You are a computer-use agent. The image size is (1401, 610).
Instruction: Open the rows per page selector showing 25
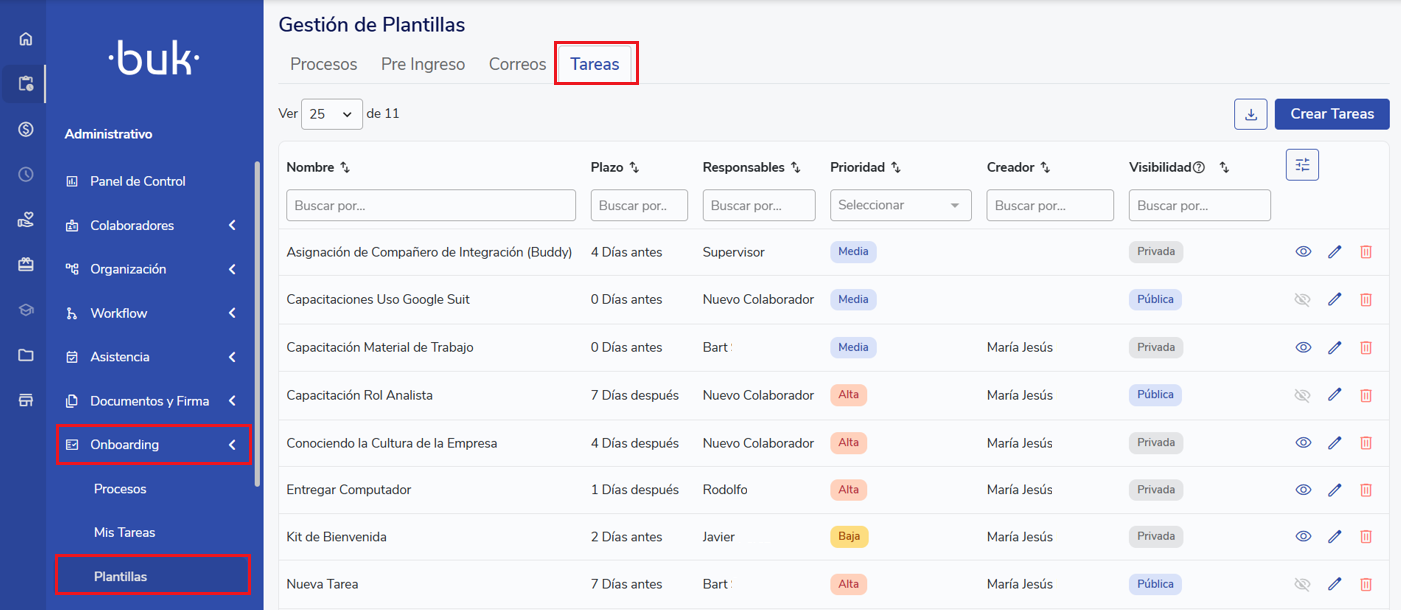(x=331, y=114)
